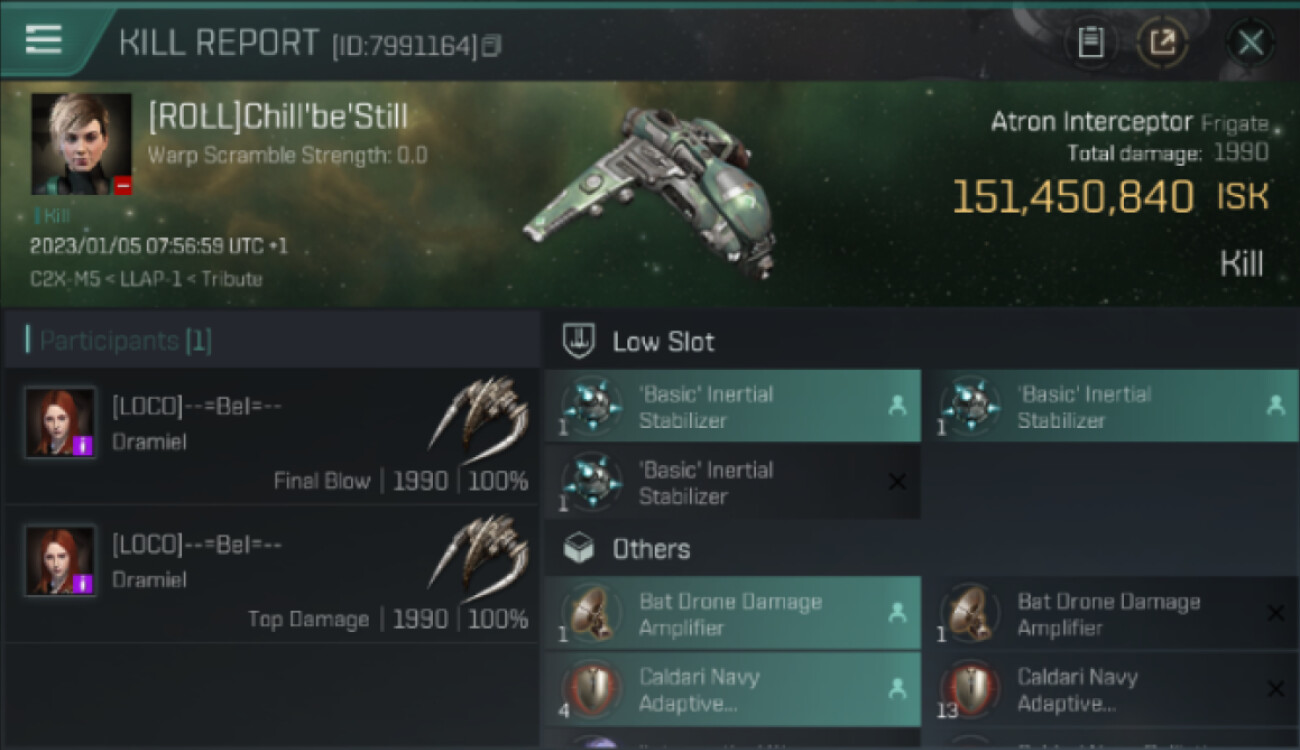Viewport: 1300px width, 750px height.
Task: Close the kill report window
Action: tap(1250, 42)
